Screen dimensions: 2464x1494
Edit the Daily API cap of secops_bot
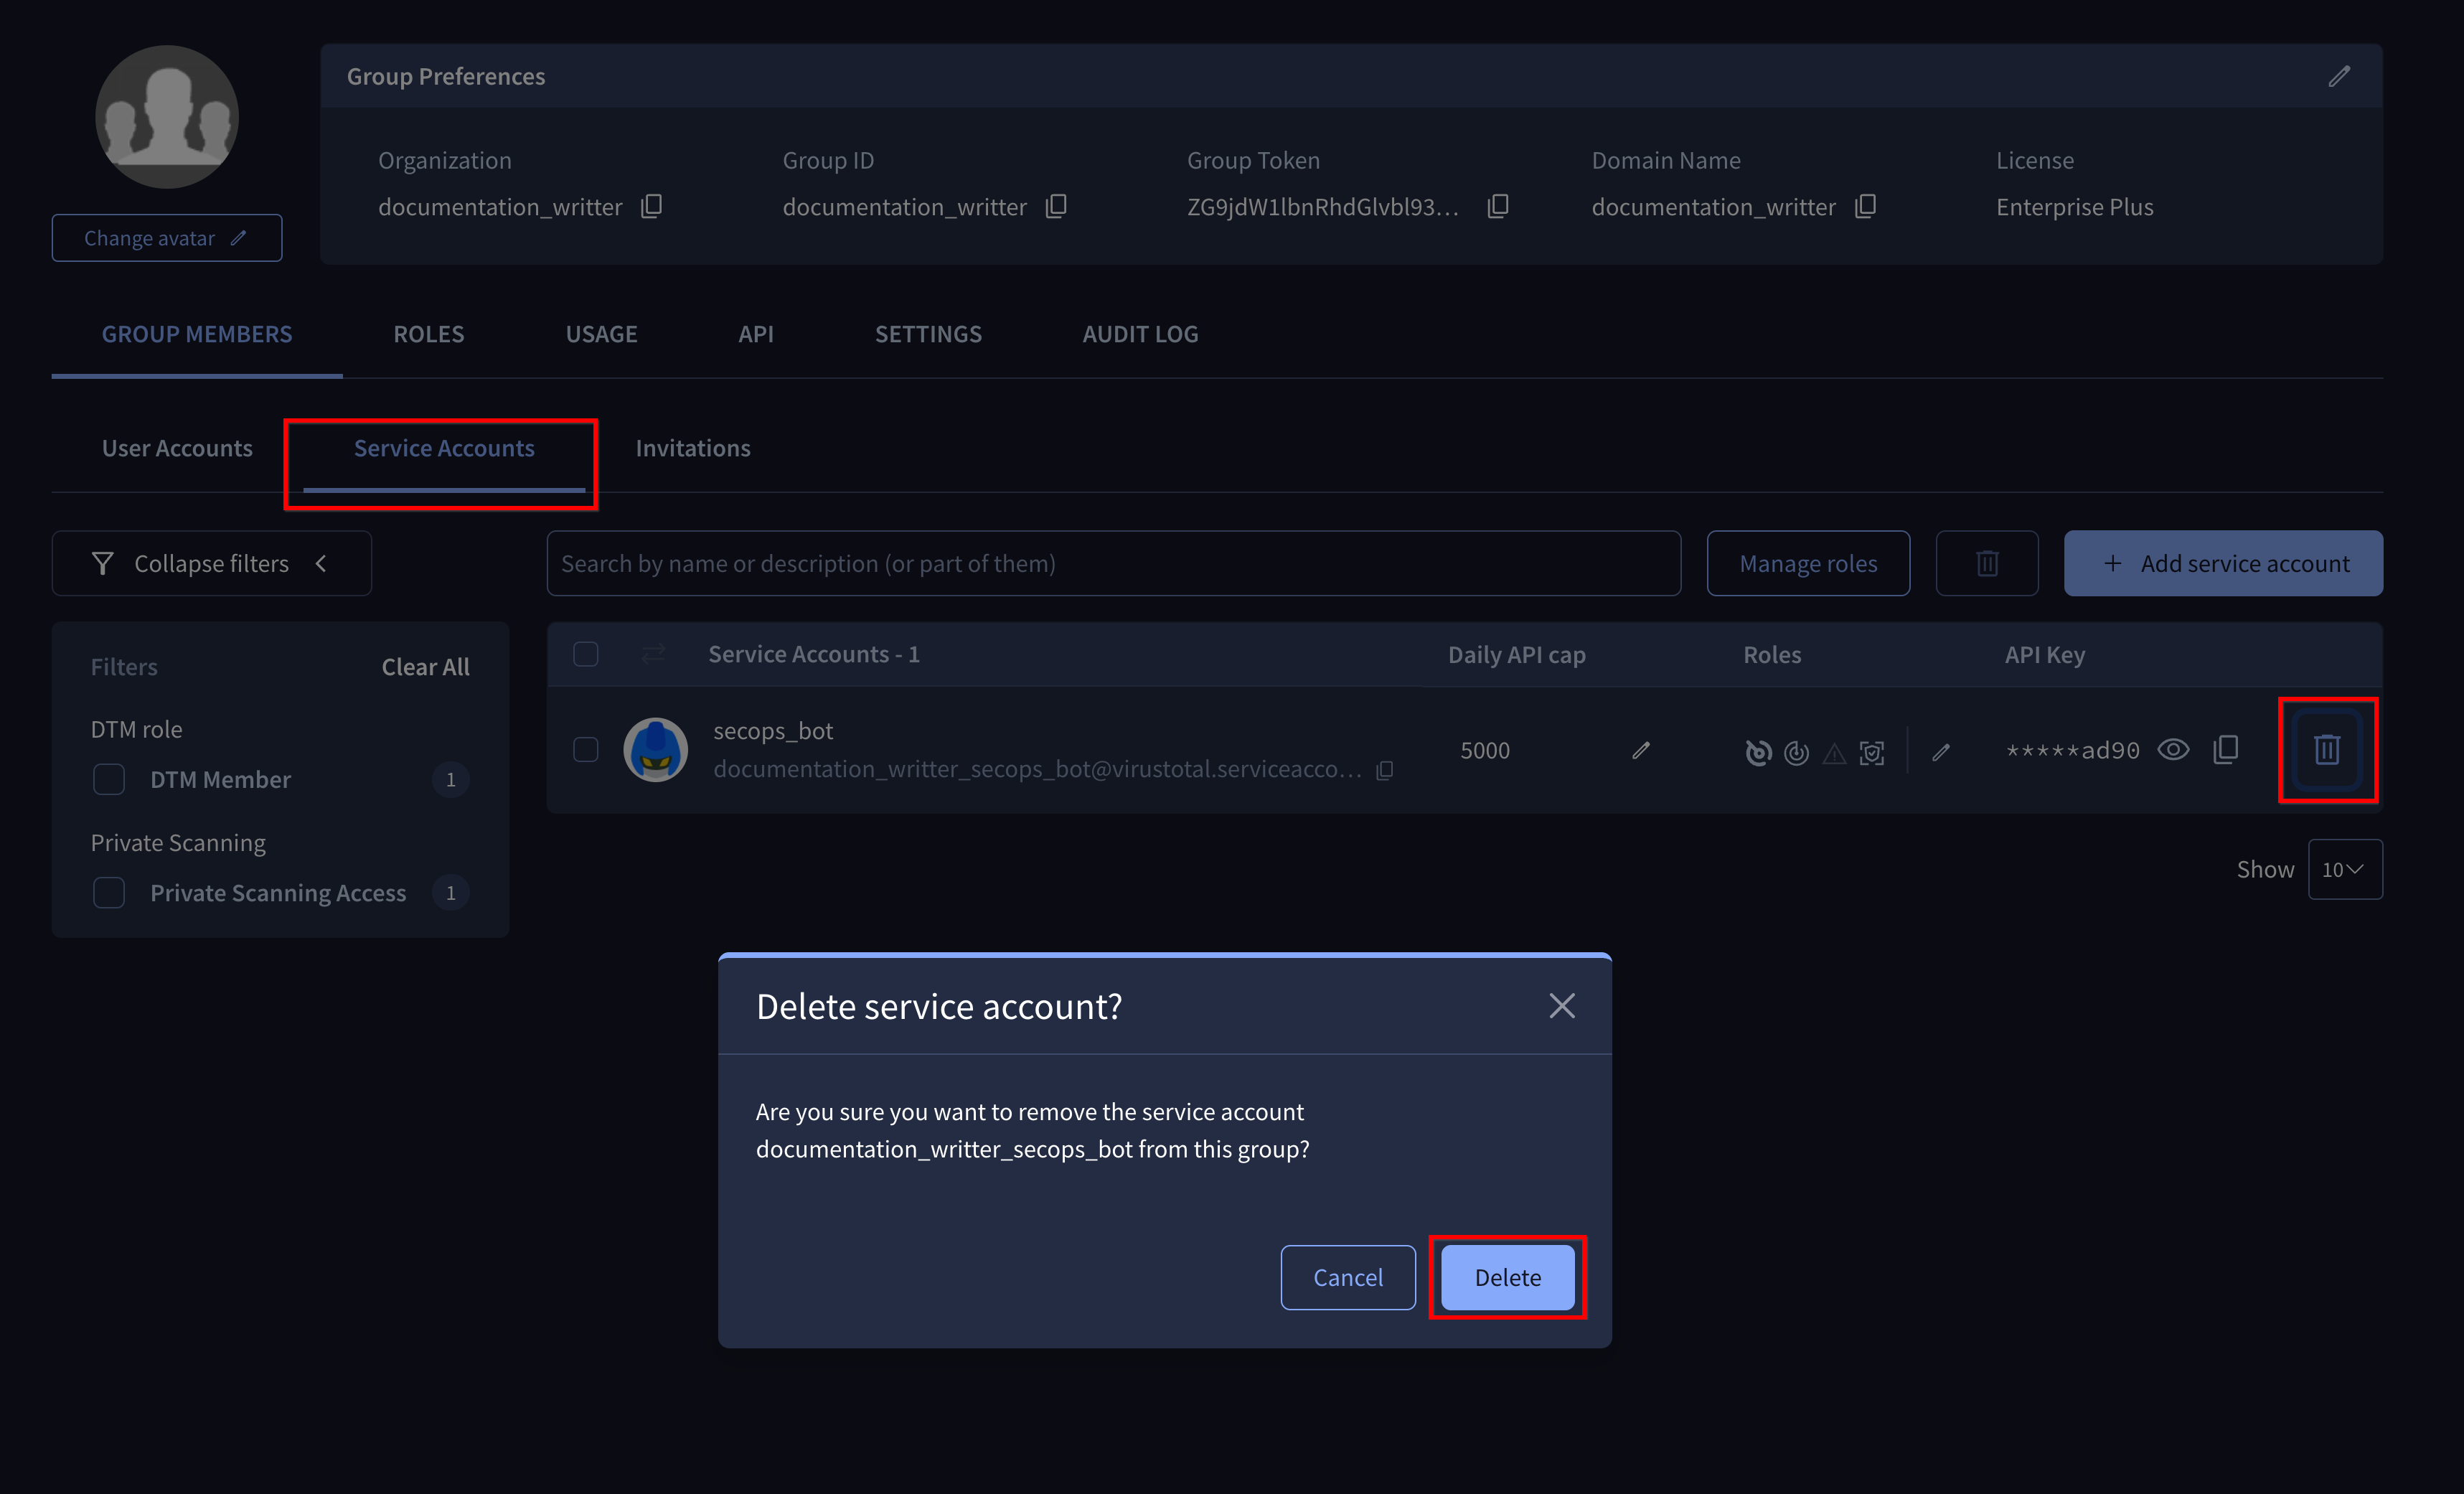(x=1641, y=750)
